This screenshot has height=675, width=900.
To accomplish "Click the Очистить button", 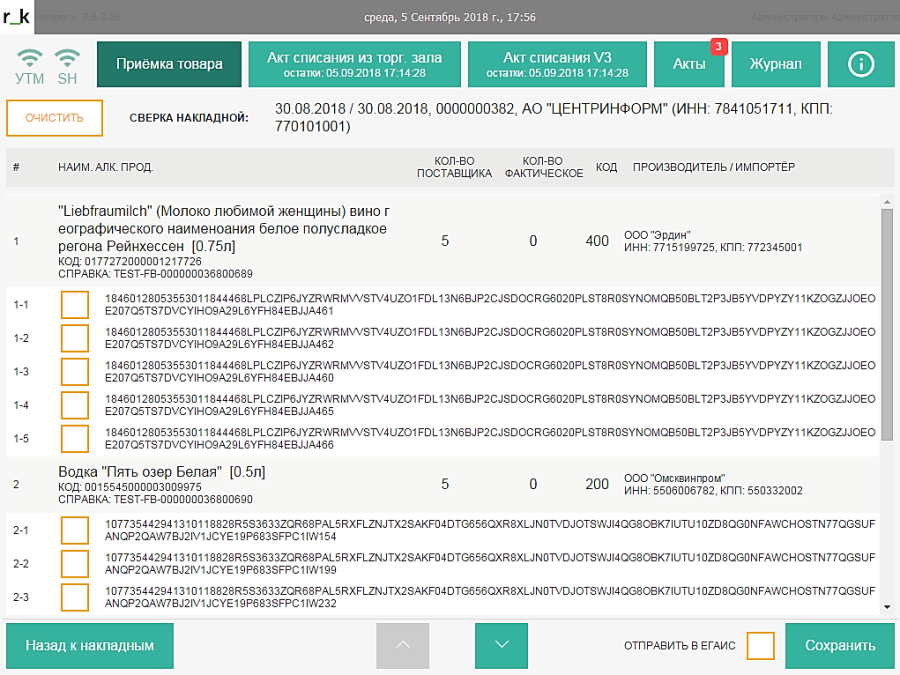I will (x=54, y=118).
